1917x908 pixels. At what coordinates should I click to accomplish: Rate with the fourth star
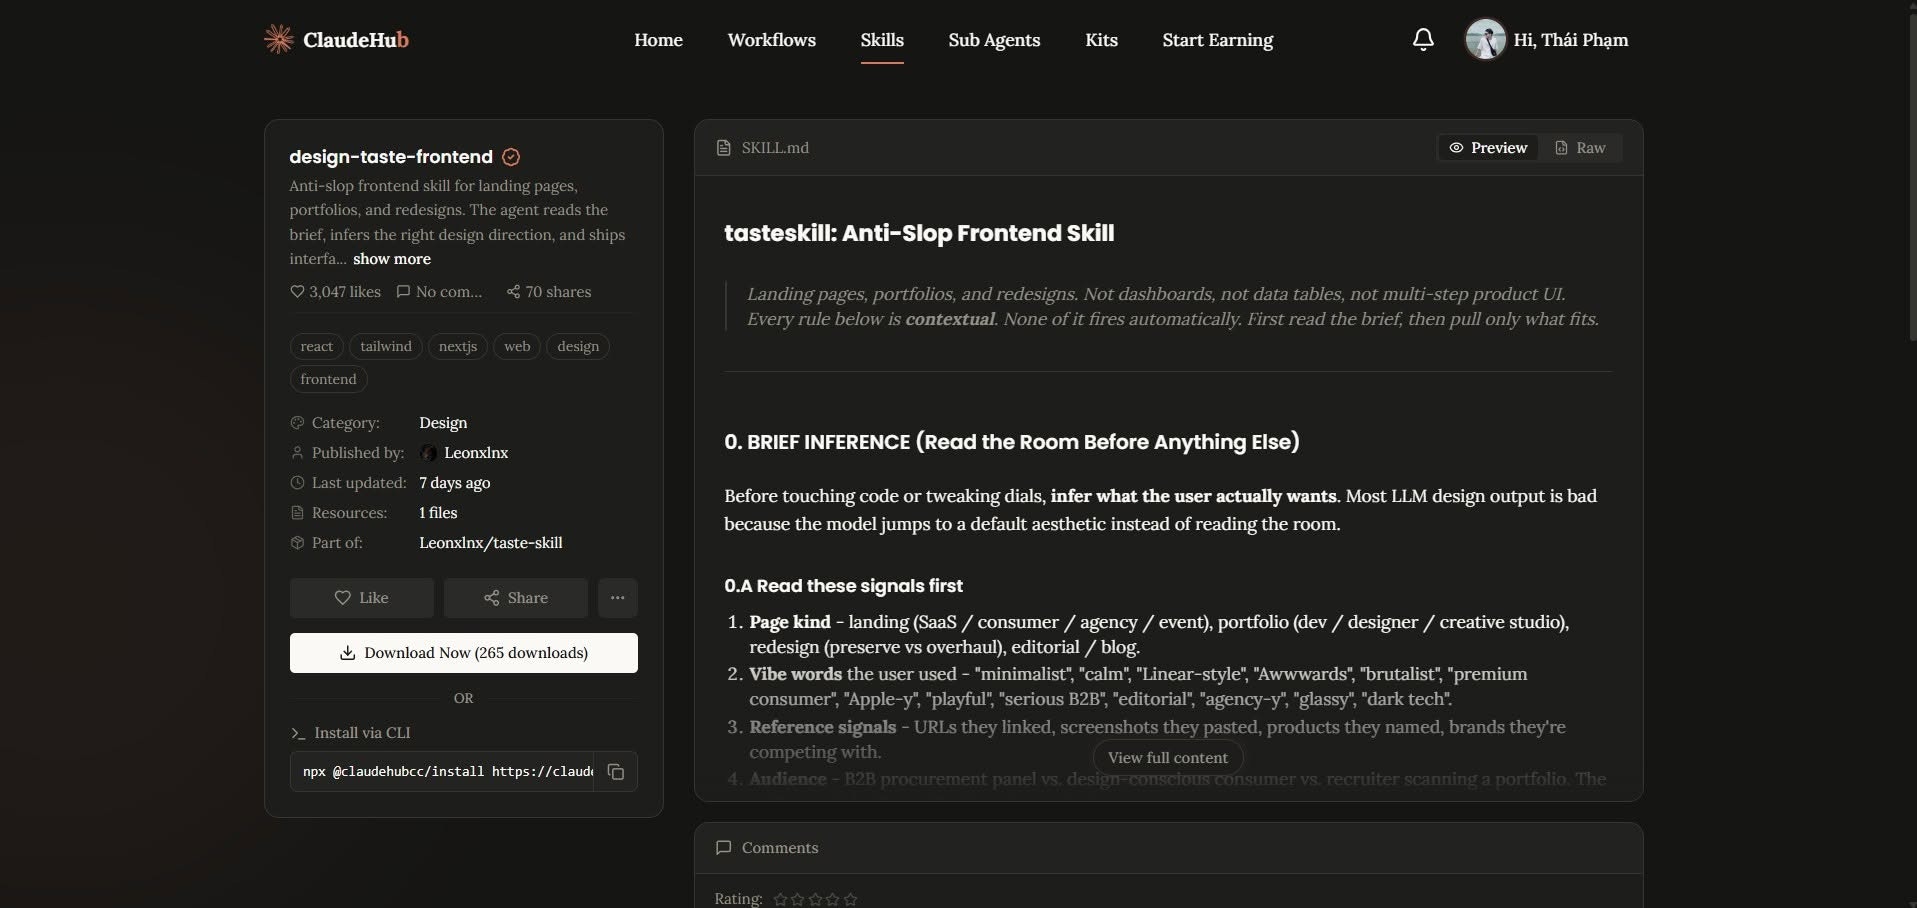[833, 899]
